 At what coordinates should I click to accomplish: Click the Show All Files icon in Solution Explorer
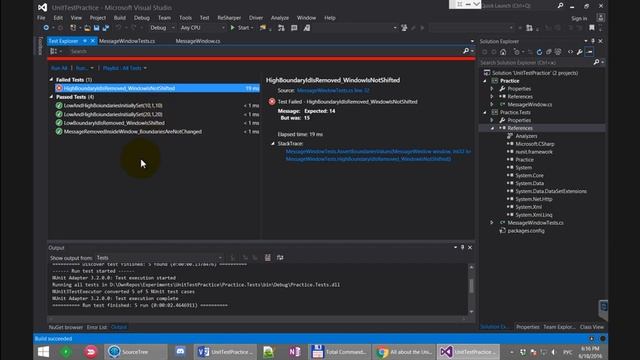tap(558, 52)
